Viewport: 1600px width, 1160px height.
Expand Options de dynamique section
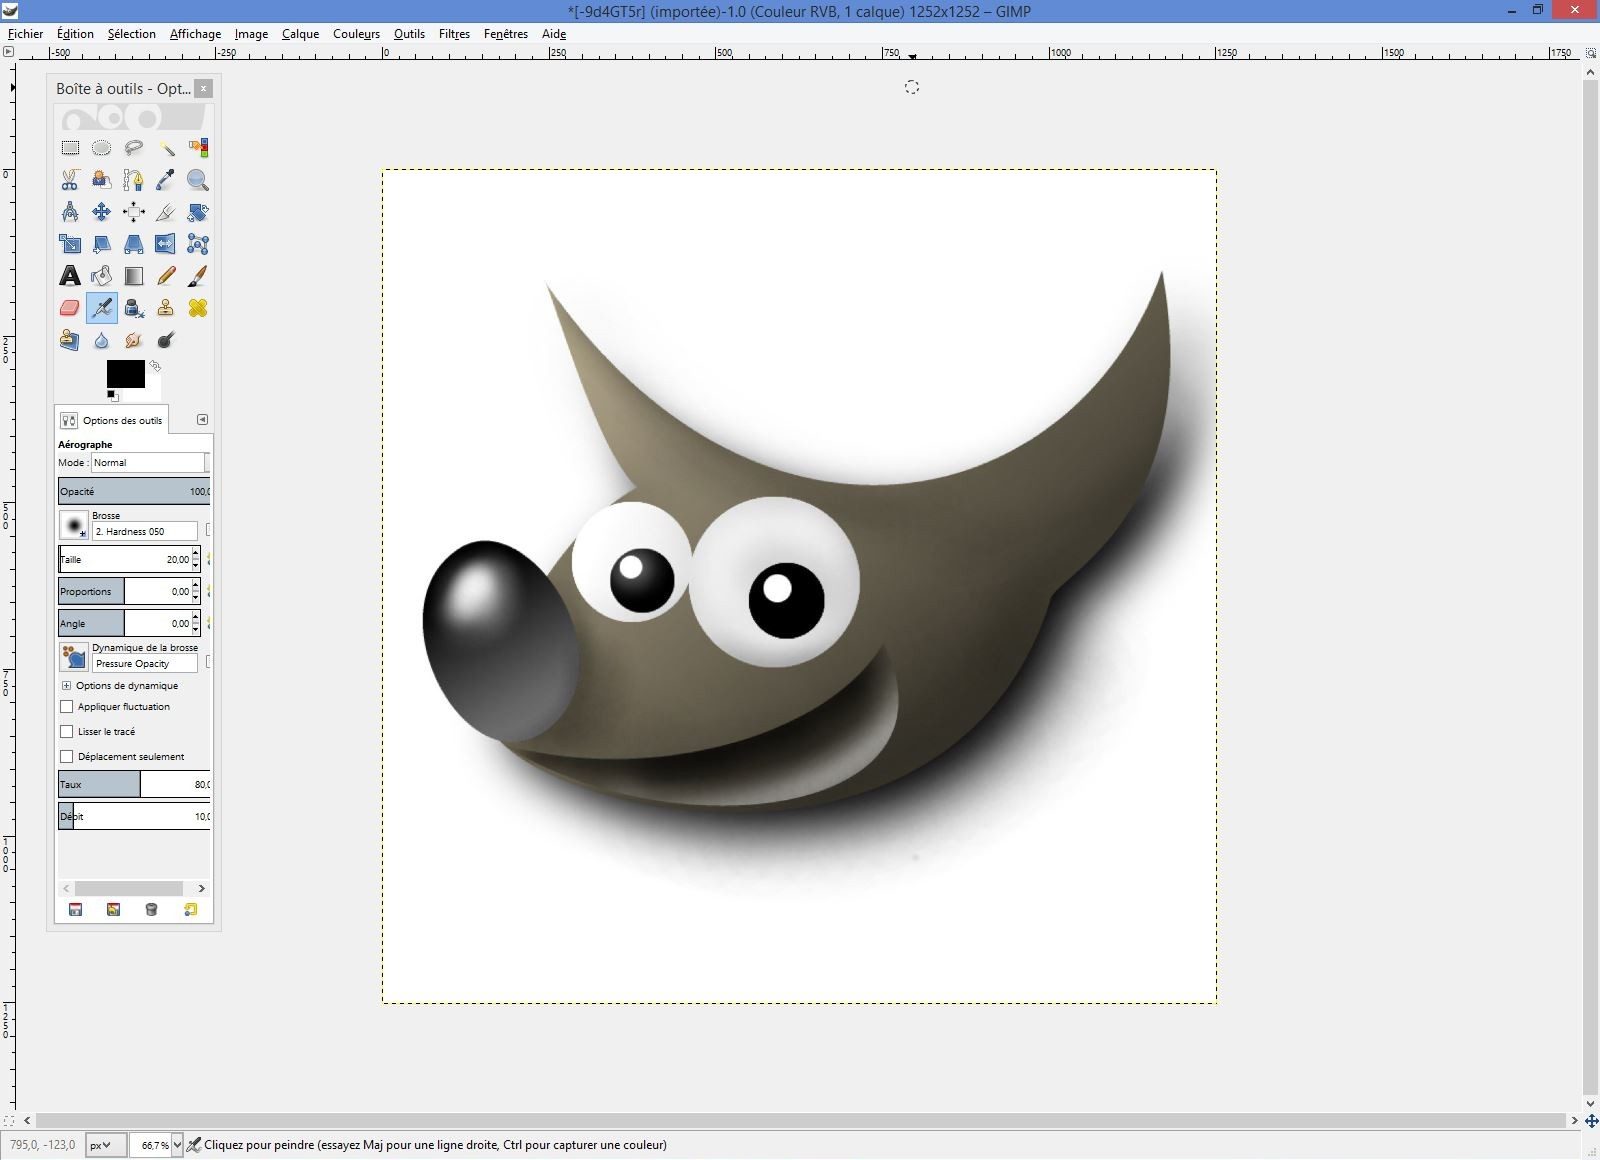[66, 685]
